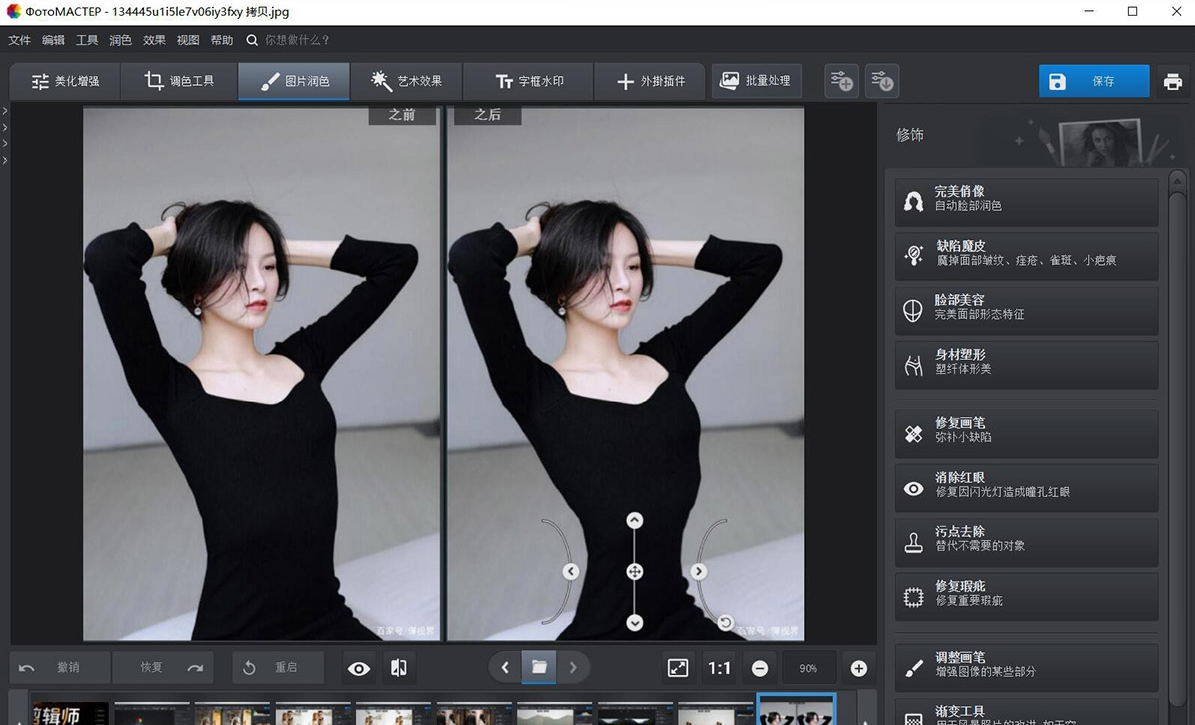The image size is (1195, 725).
Task: Click the 批量处理 button
Action: [756, 81]
